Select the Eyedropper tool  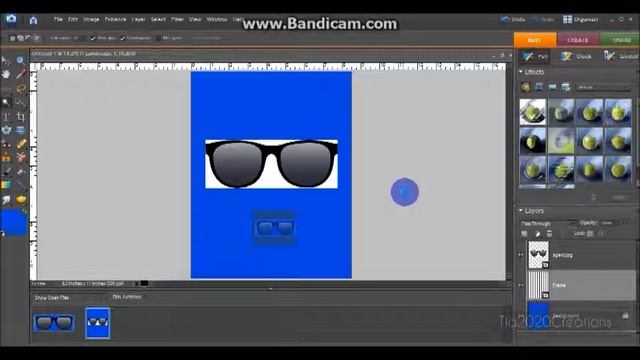[20, 74]
